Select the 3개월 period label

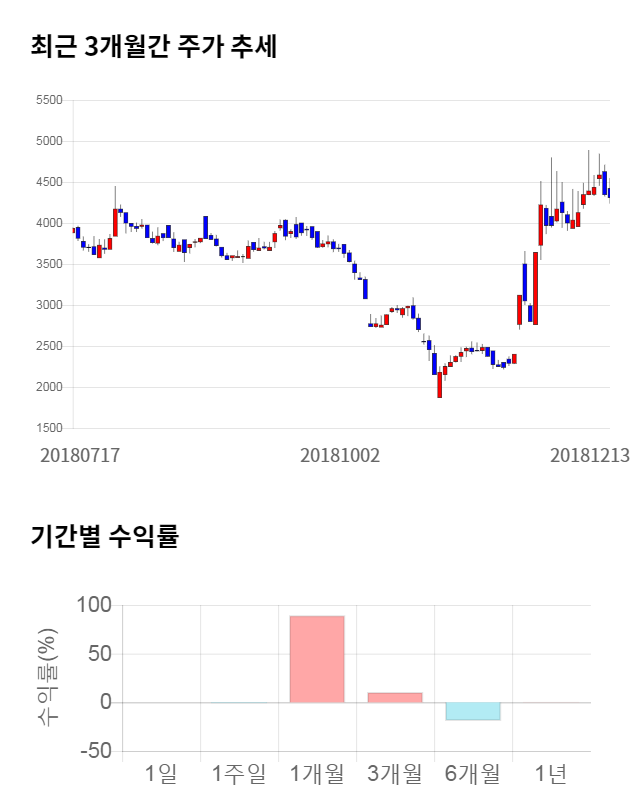(x=395, y=773)
